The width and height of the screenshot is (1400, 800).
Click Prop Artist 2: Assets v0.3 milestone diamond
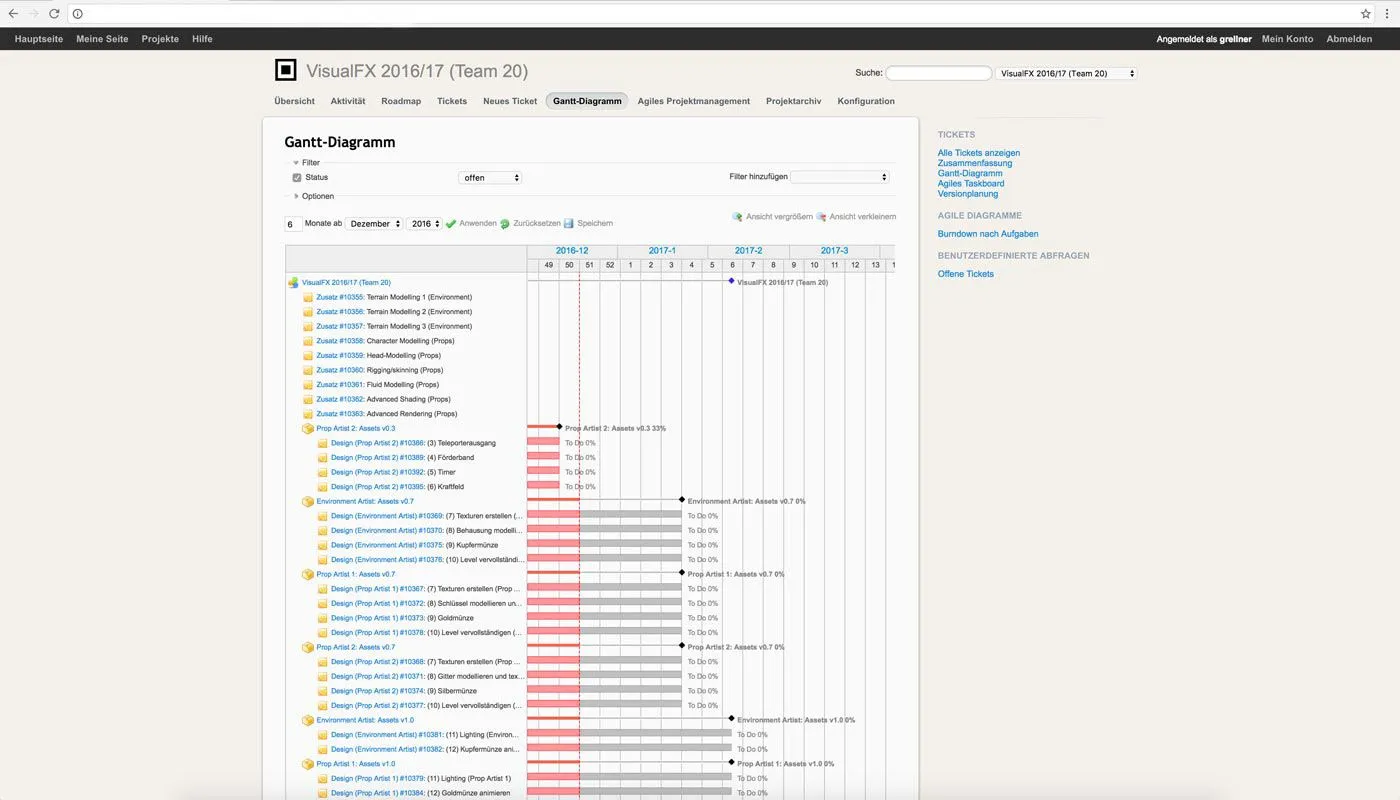pyautogui.click(x=559, y=427)
